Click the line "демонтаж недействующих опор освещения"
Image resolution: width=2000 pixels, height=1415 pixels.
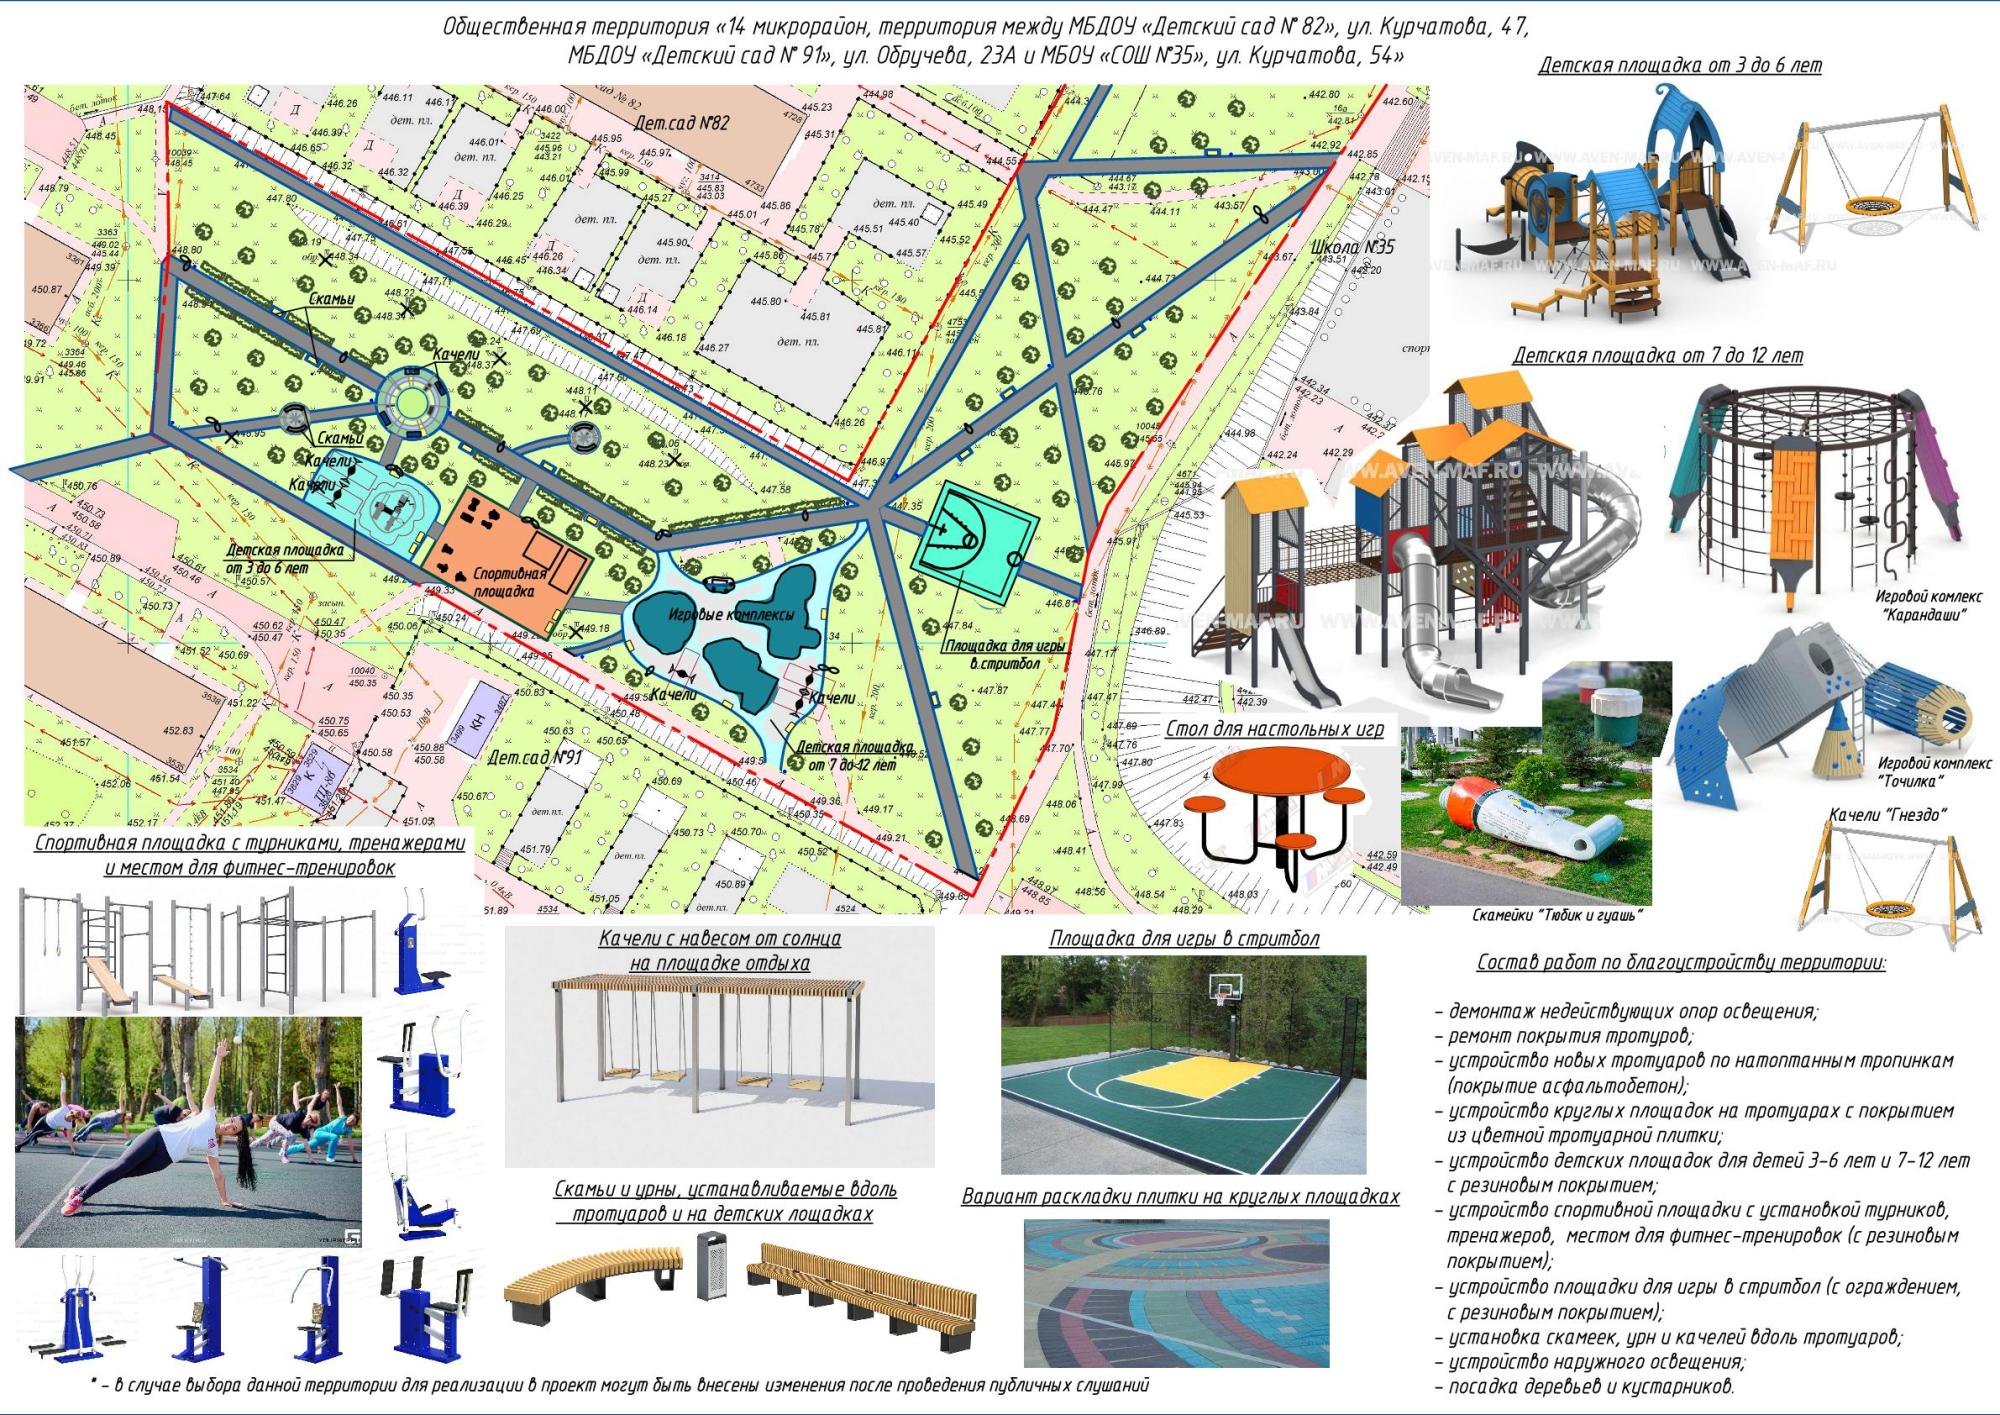pos(1627,1011)
